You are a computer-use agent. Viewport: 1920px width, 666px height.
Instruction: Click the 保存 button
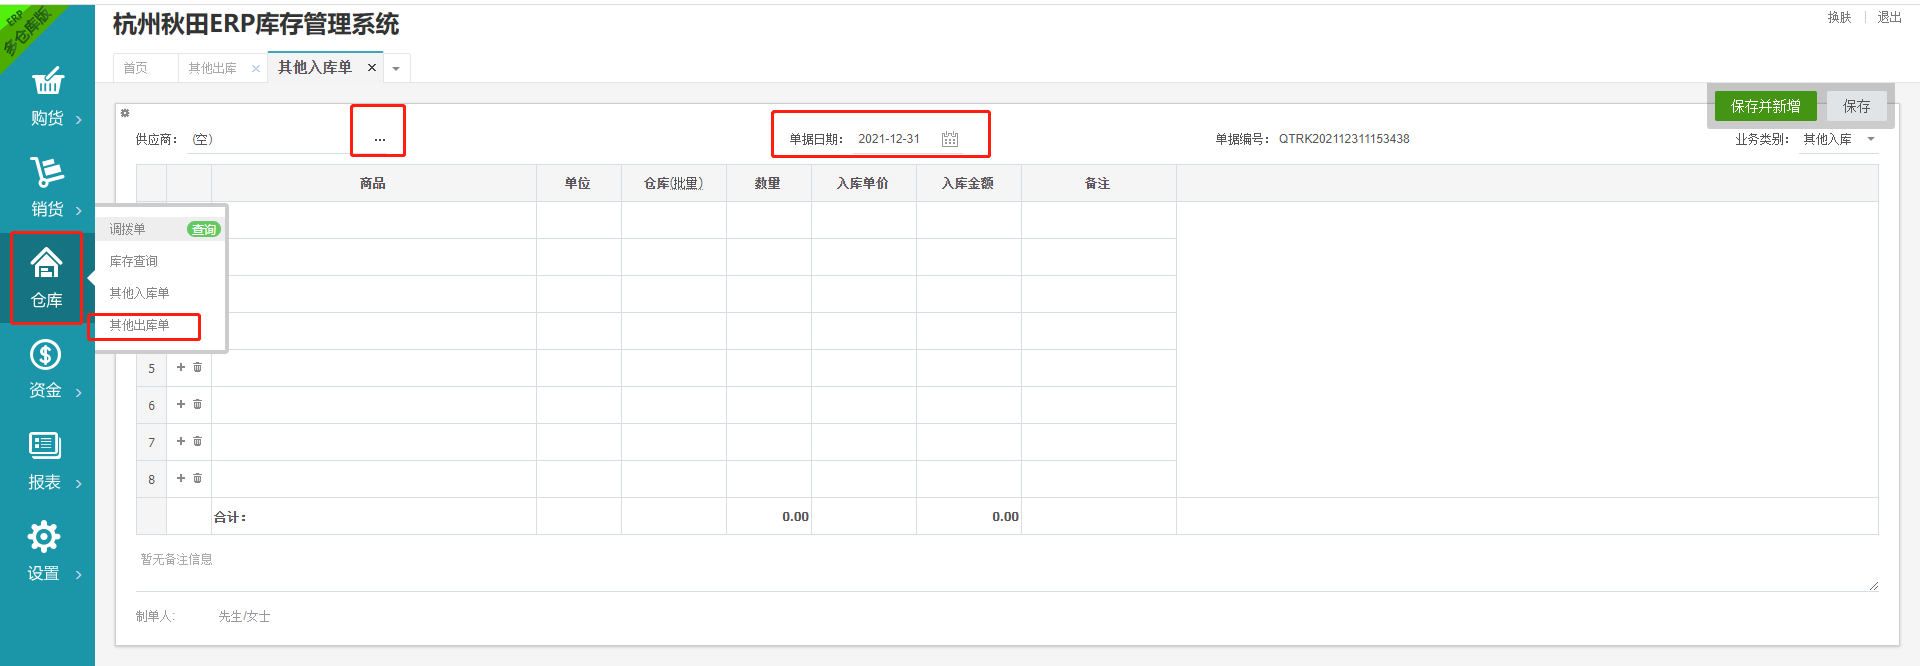1857,106
